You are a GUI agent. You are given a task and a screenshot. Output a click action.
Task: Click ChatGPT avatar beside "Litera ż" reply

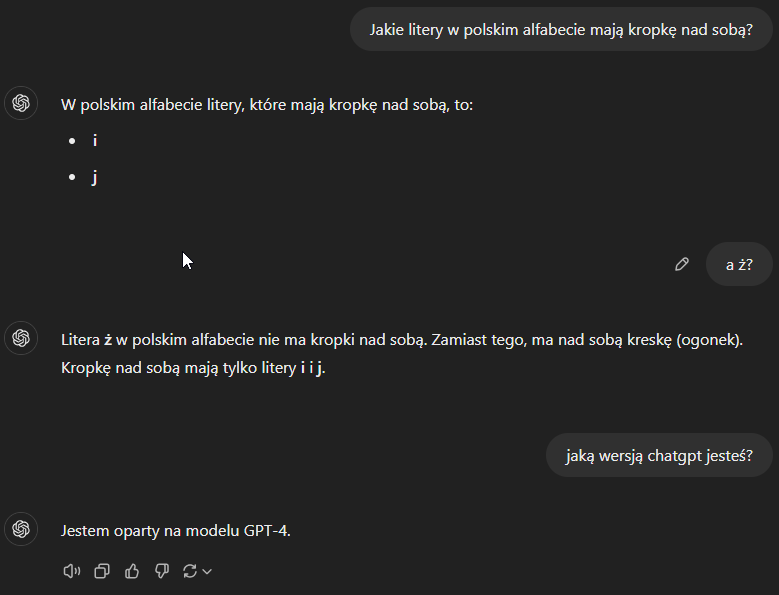21,338
